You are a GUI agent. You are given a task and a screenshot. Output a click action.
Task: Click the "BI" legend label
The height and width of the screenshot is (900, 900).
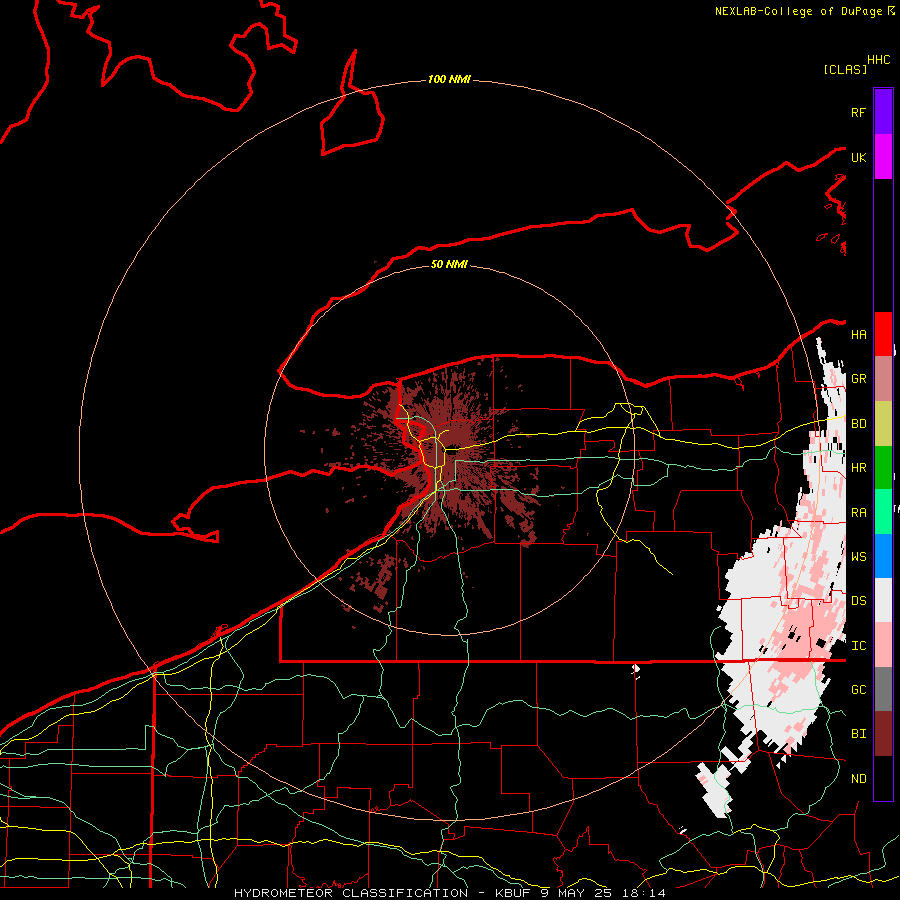click(x=858, y=734)
